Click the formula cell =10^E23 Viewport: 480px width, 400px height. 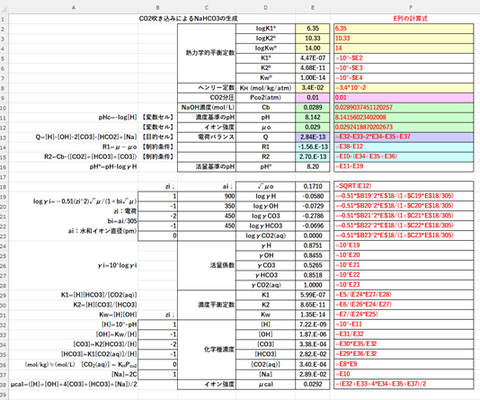[x=404, y=285]
